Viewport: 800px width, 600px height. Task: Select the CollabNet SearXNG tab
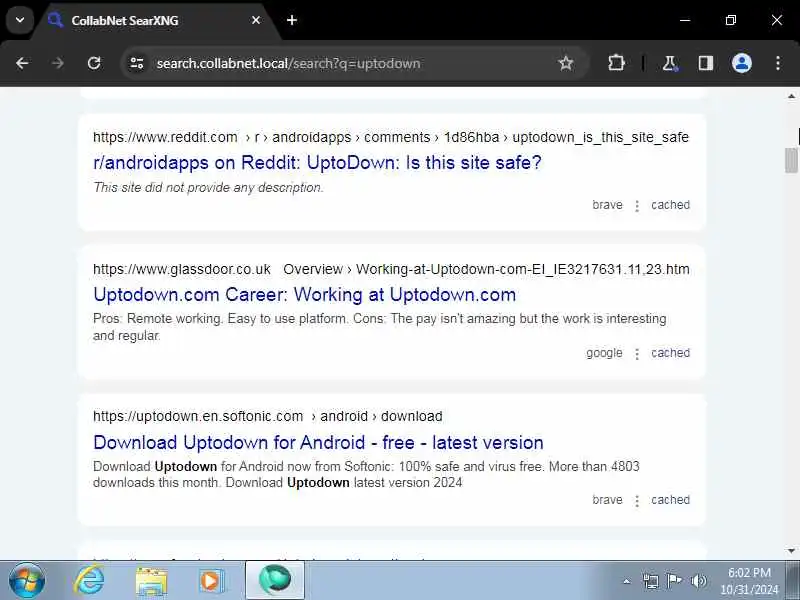156,20
